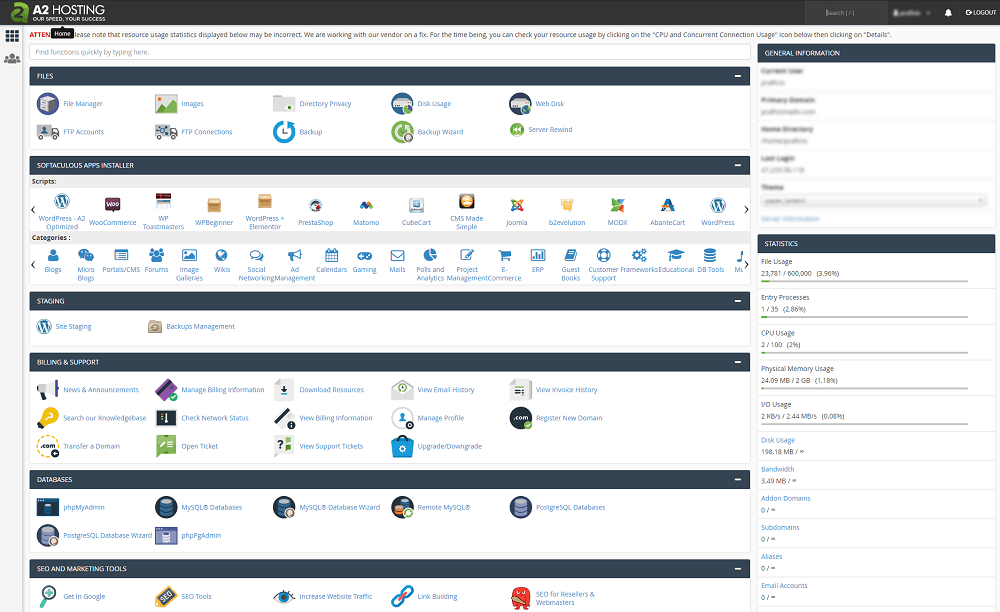Open Register New Domain icon
Screen dimensions: 1000x612
coord(520,418)
